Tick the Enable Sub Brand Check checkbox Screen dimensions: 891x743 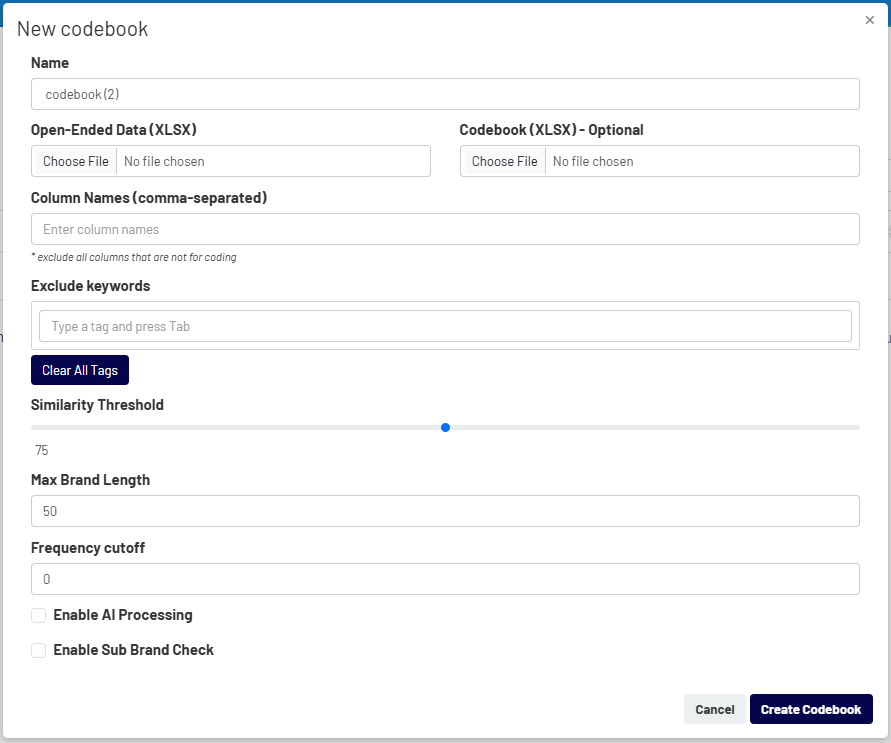(39, 650)
